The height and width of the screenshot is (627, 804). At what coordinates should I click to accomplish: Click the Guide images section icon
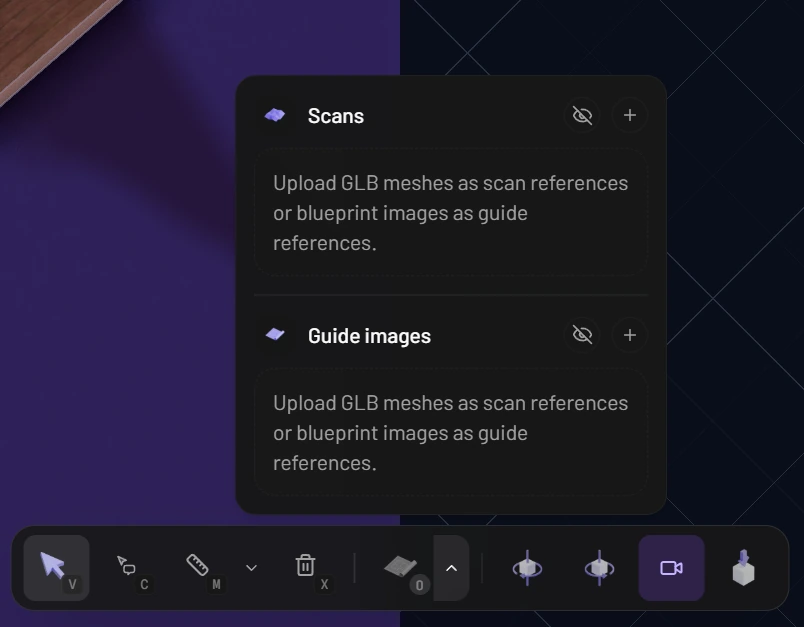pos(275,335)
